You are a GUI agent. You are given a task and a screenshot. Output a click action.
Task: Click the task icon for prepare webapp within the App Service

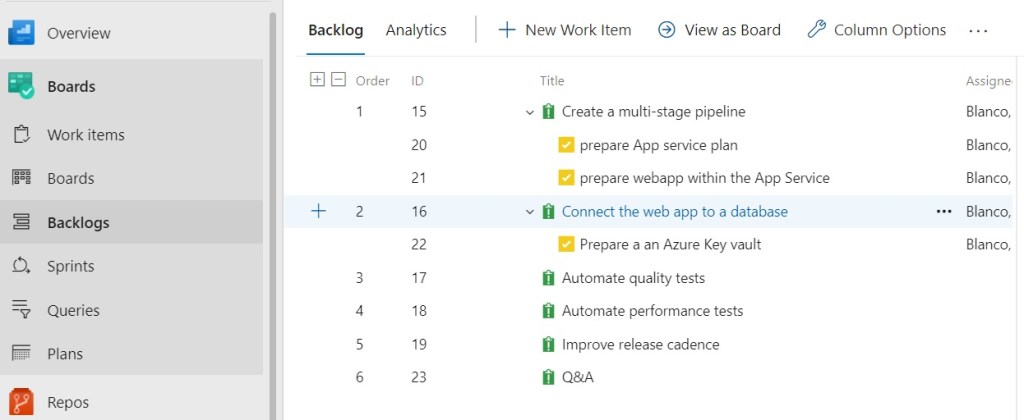click(x=566, y=178)
